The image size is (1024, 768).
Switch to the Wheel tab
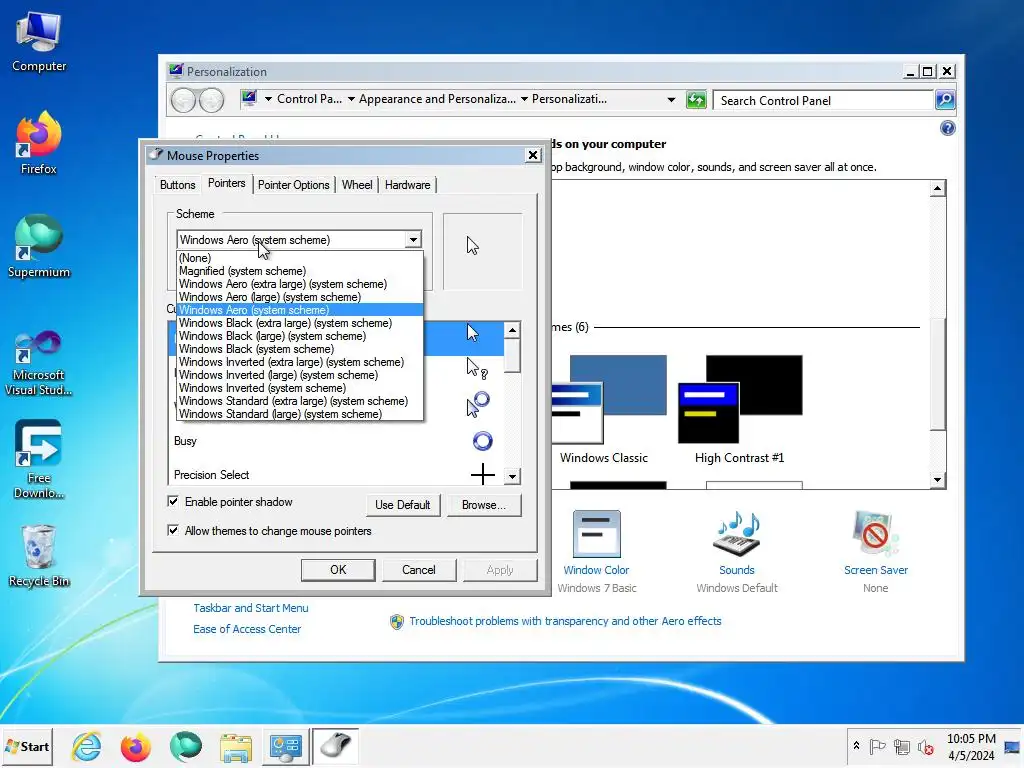coord(357,185)
